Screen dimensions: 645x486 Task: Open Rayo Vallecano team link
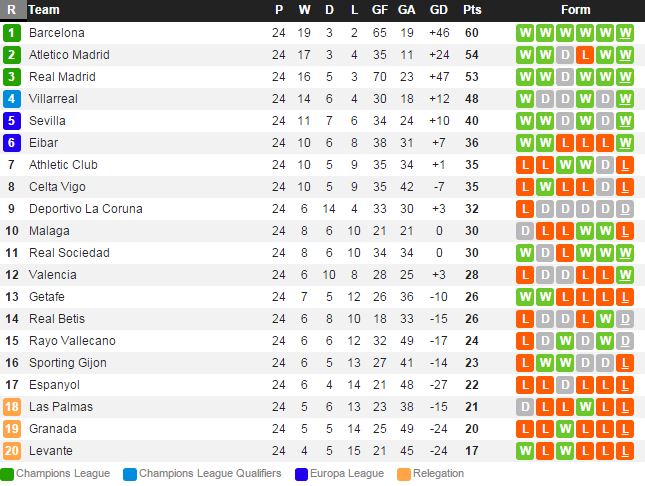(x=72, y=341)
